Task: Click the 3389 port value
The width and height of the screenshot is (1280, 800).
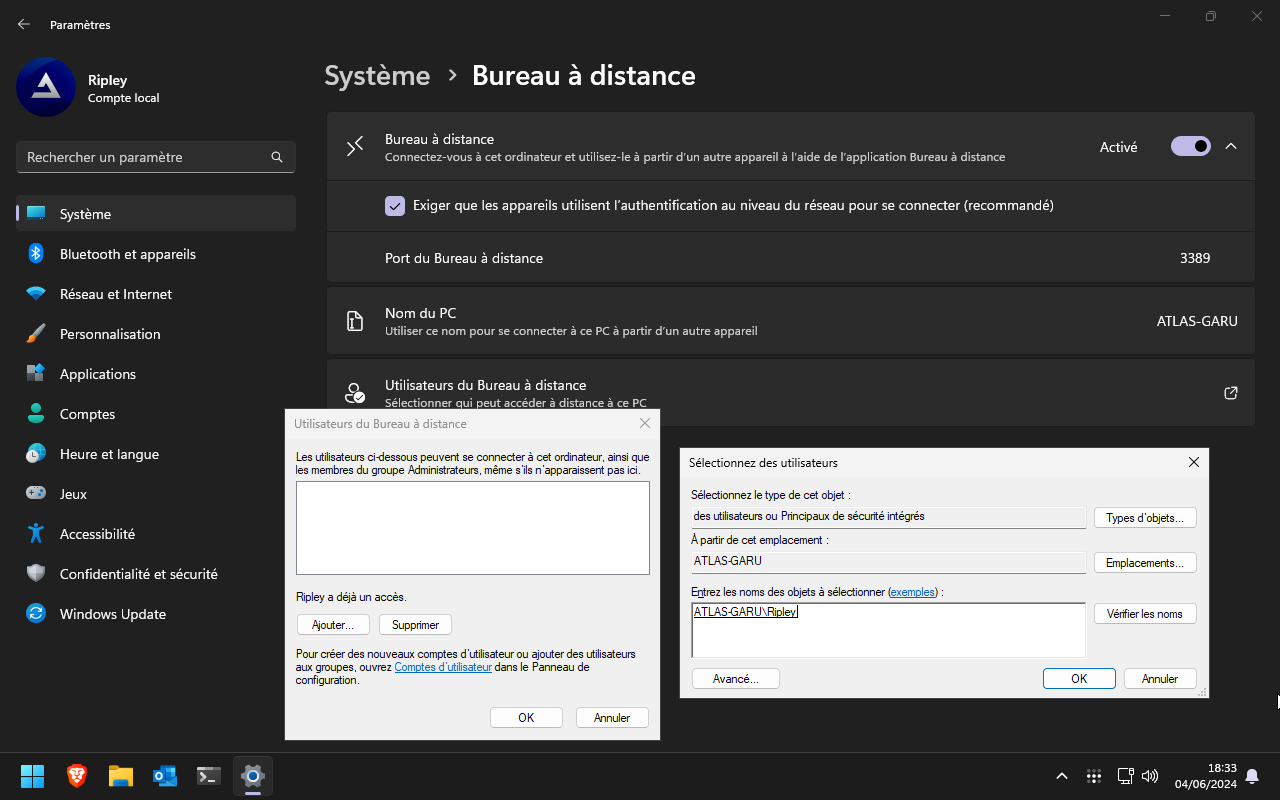Action: tap(1195, 258)
